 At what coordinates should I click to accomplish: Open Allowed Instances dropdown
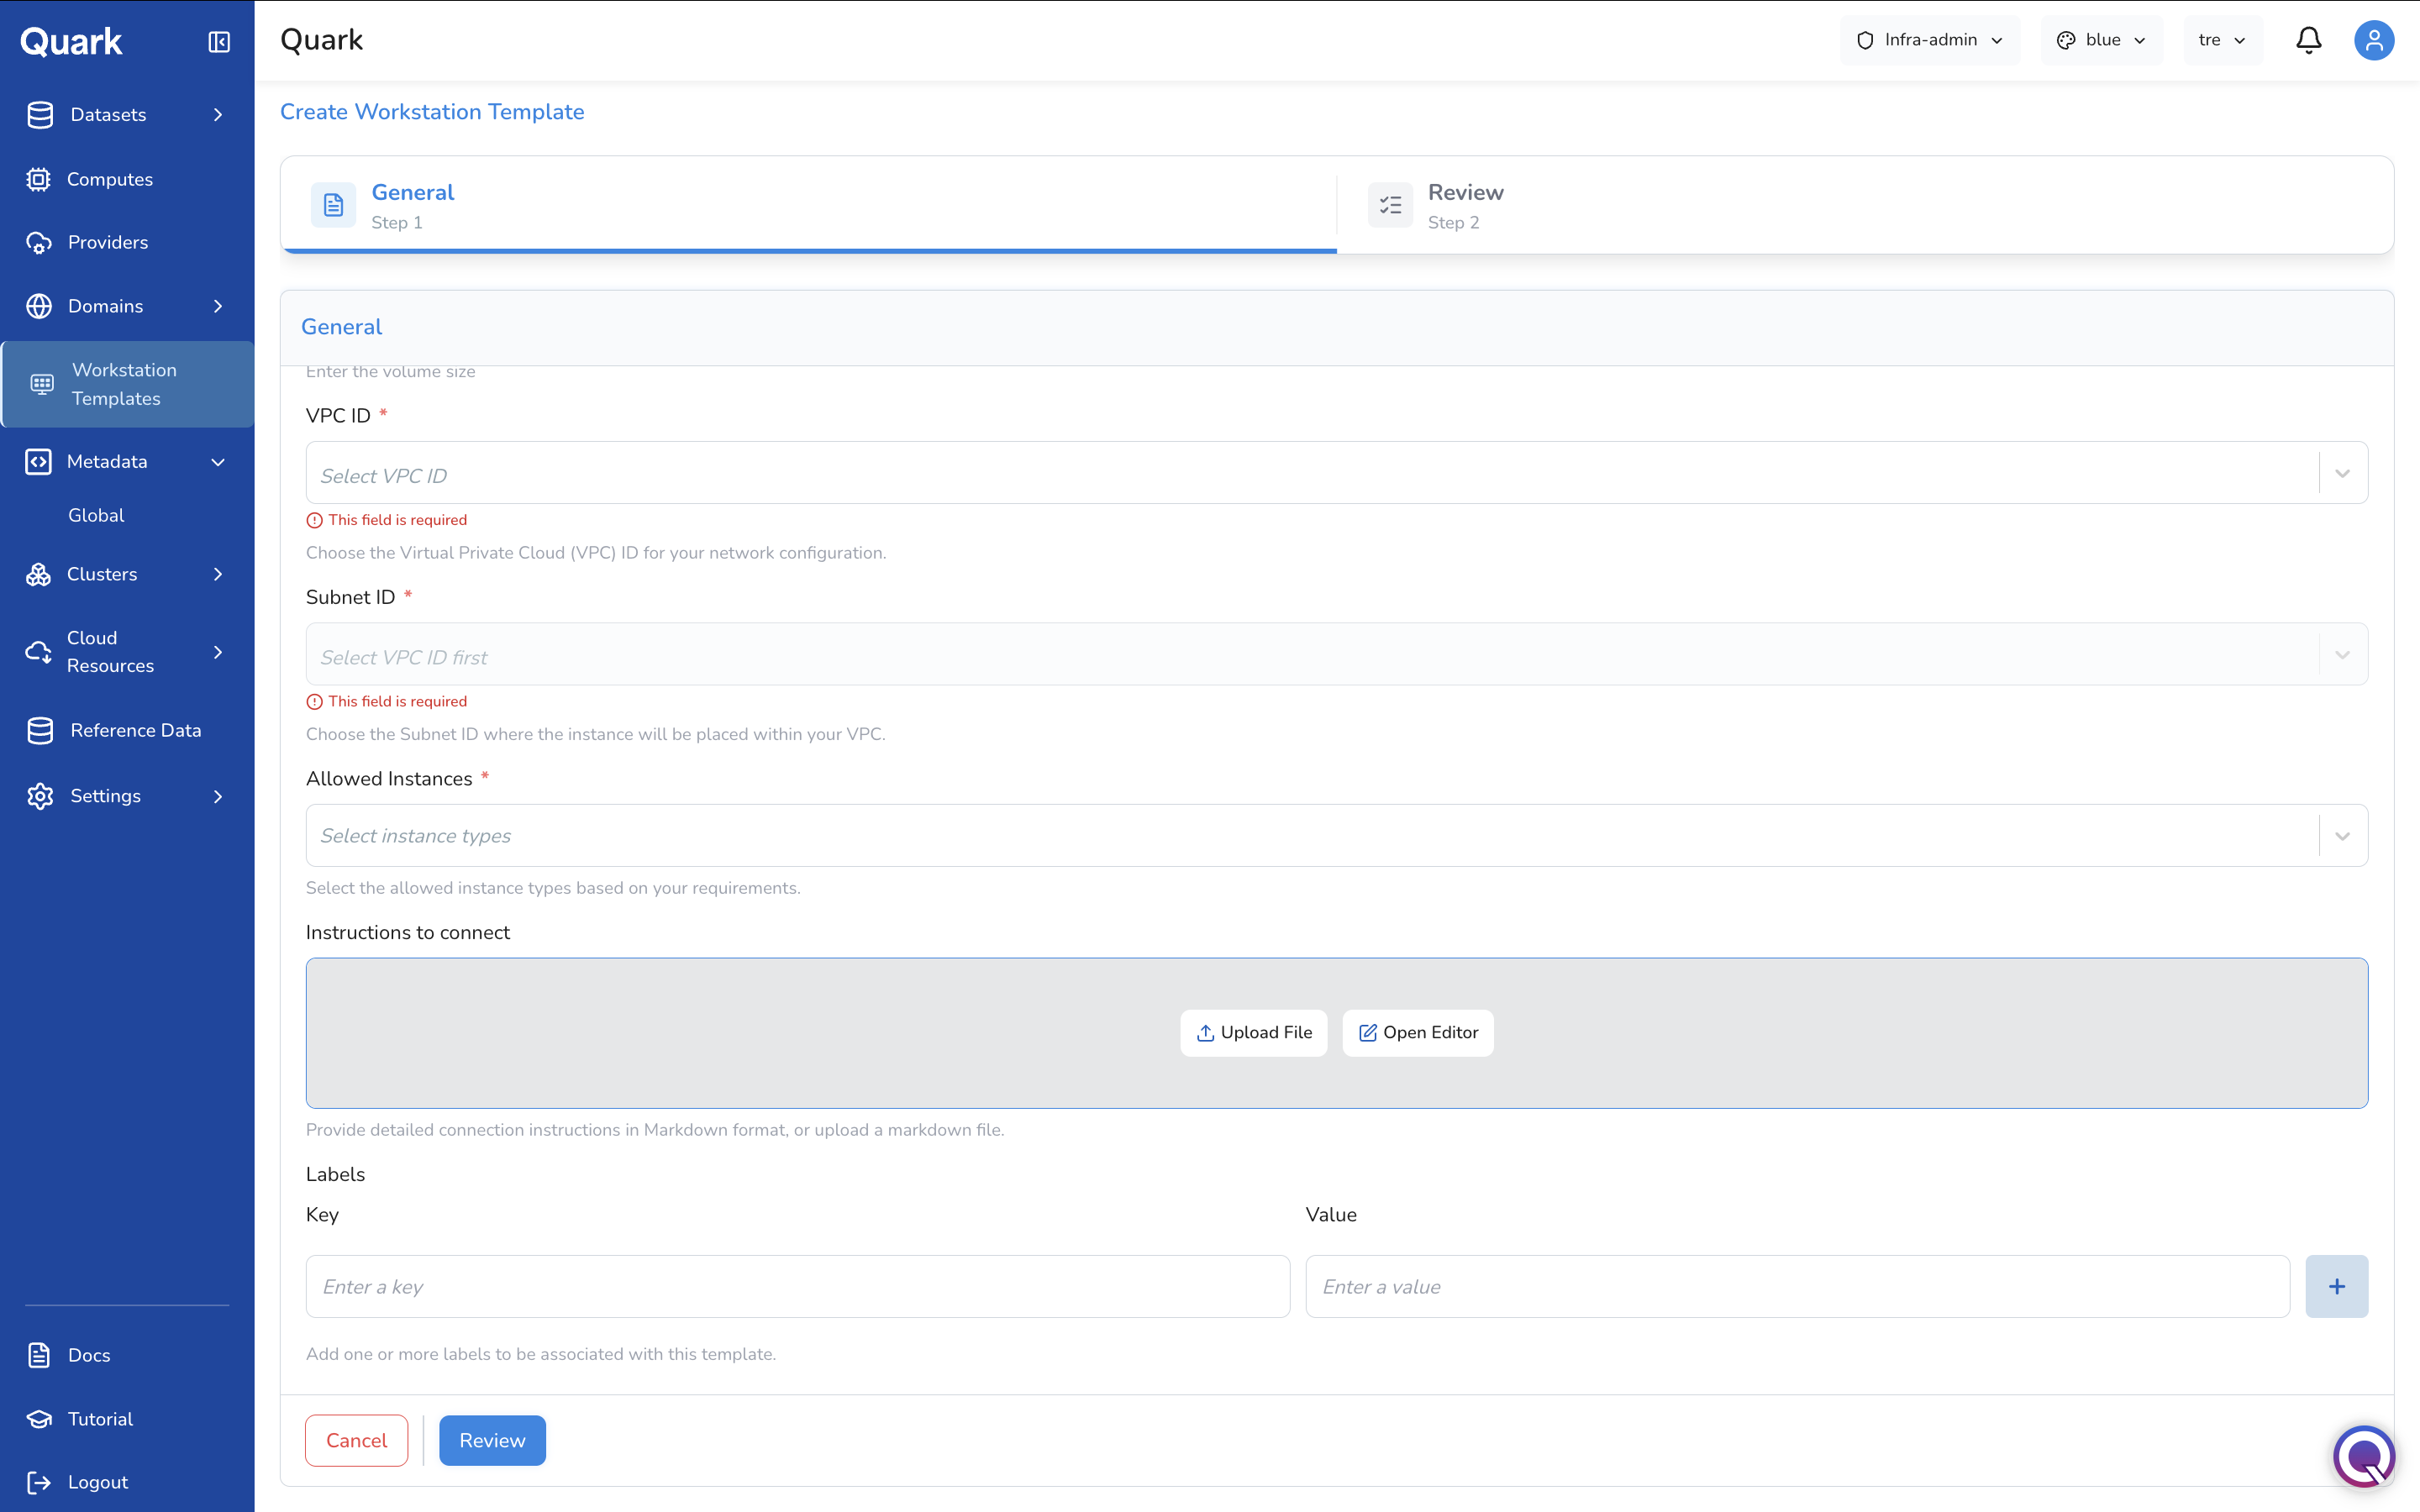coord(1336,835)
